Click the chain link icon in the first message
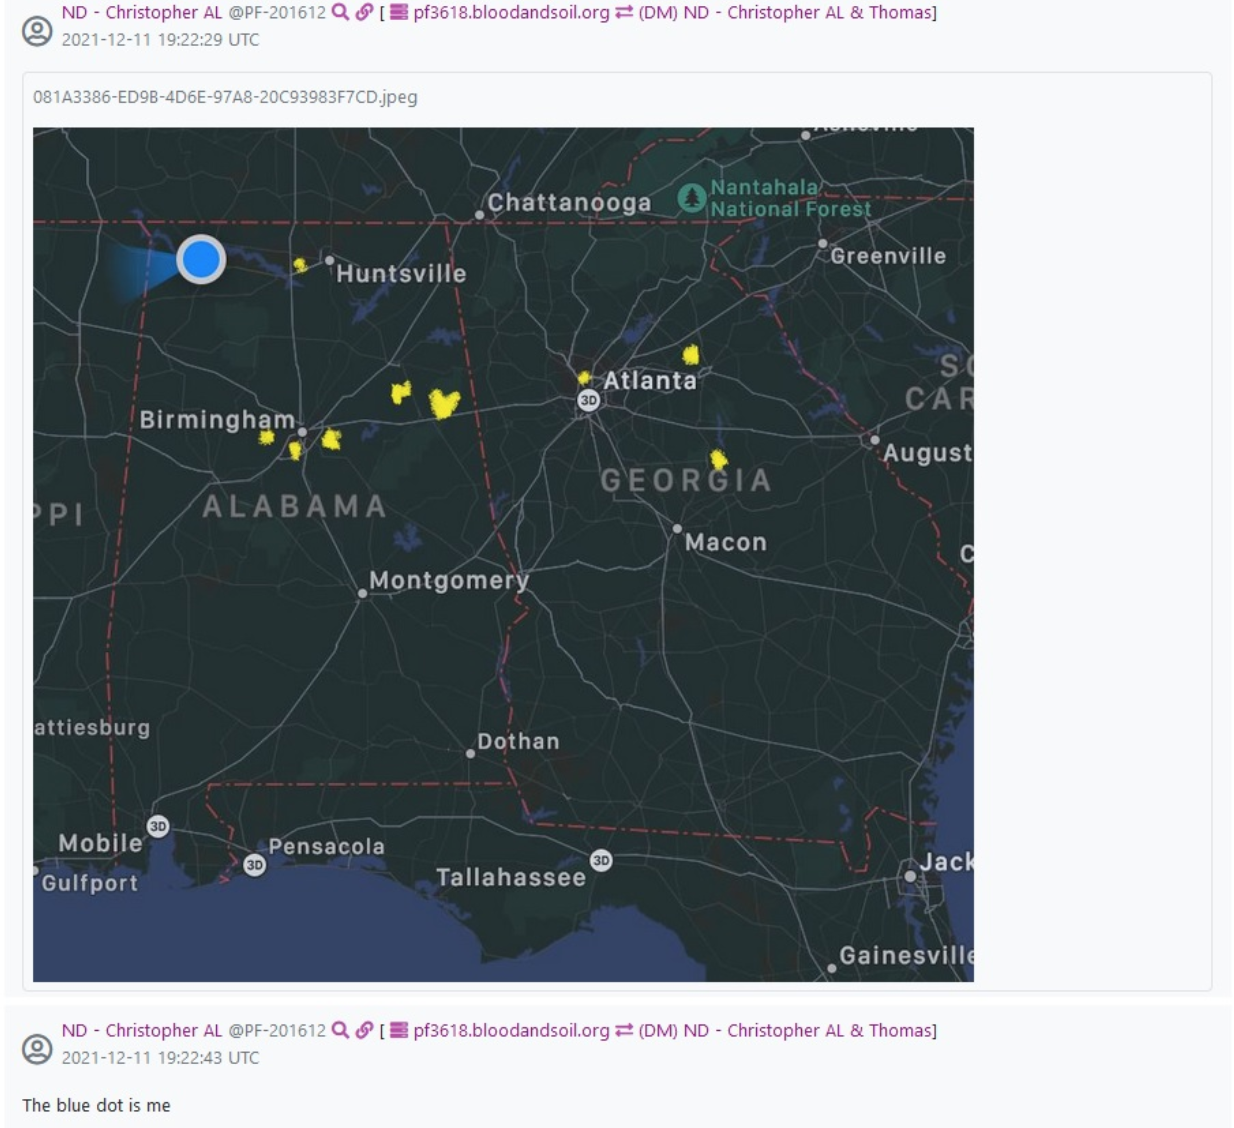This screenshot has height=1128, width=1234. click(x=364, y=12)
